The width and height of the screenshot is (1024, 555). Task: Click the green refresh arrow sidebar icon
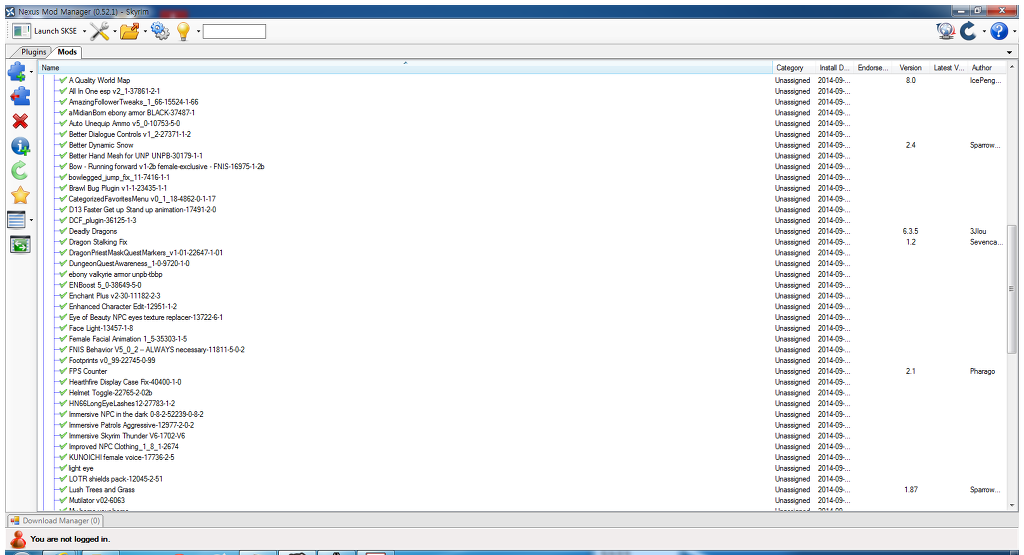(x=20, y=170)
